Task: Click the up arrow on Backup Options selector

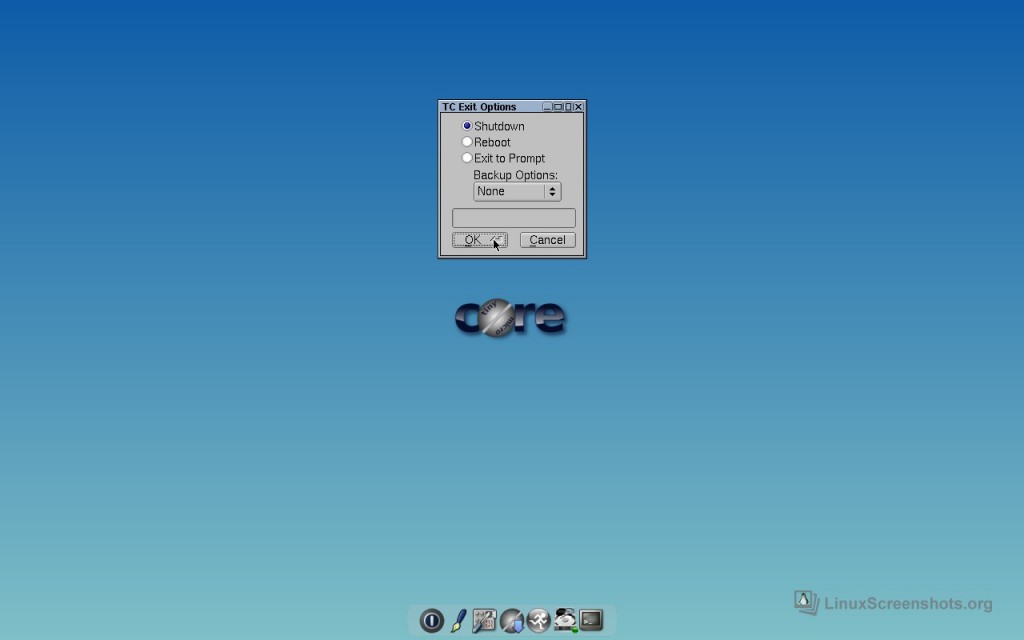Action: click(552, 188)
